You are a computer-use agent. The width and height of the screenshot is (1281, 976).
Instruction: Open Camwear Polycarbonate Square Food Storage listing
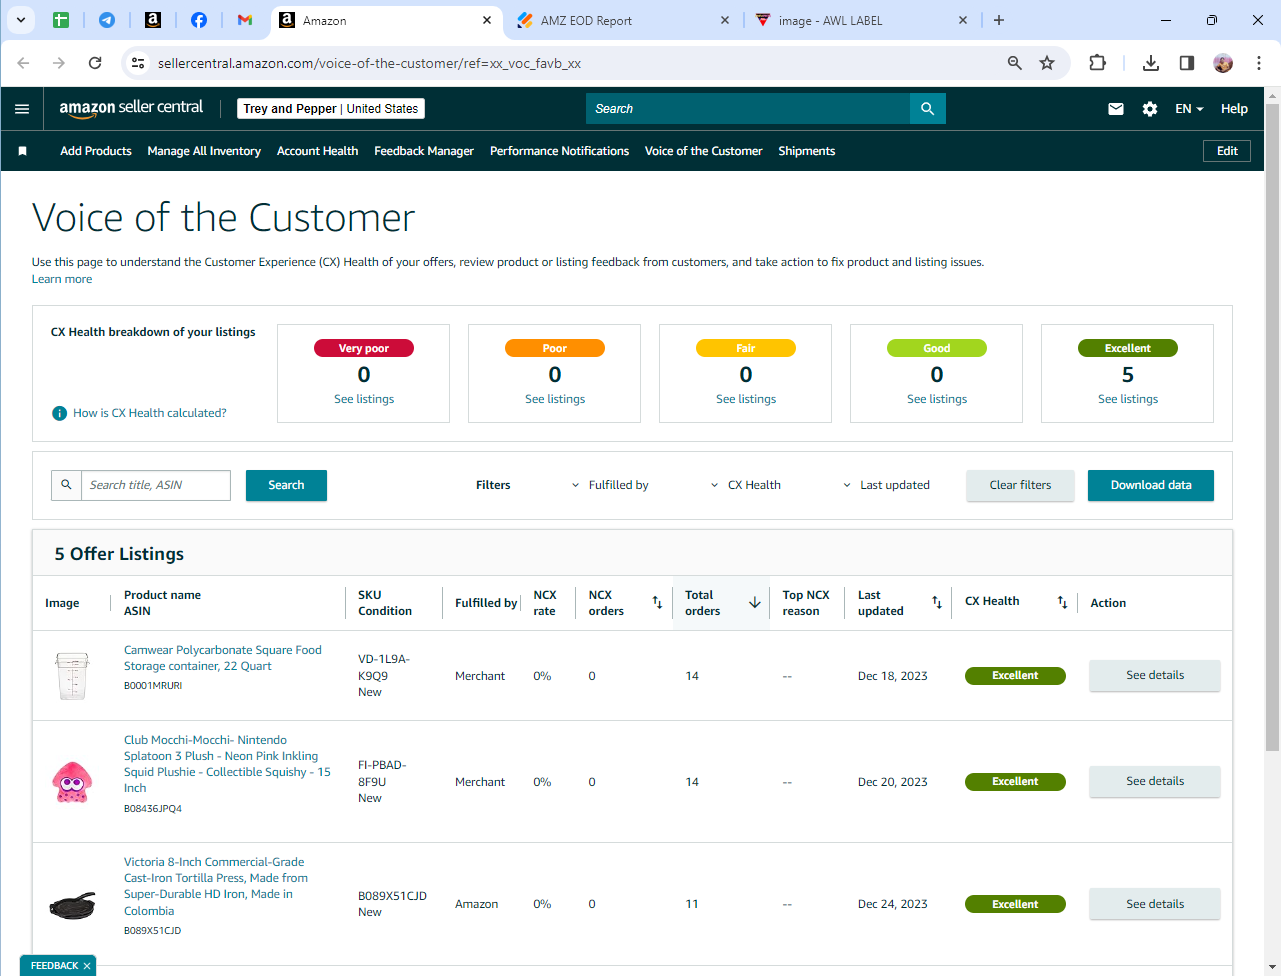point(222,658)
